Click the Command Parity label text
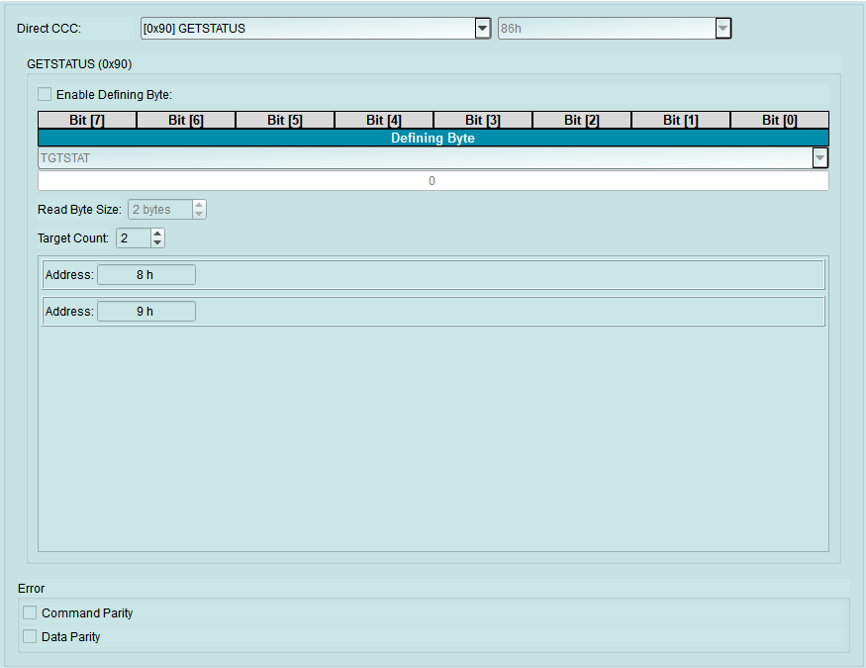 tap(87, 613)
